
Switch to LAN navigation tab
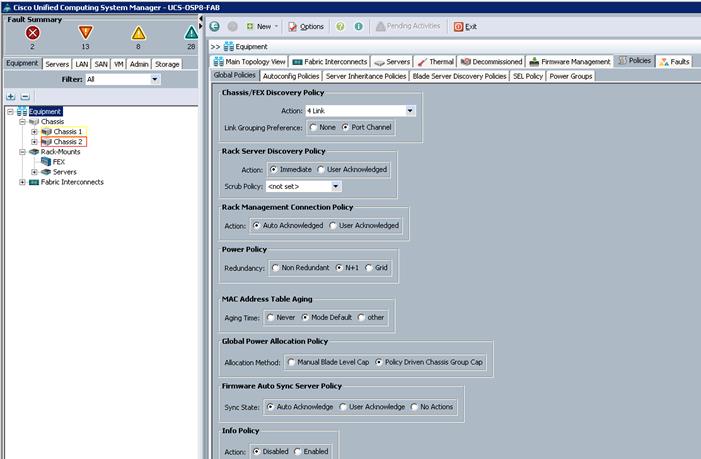pyautogui.click(x=81, y=64)
